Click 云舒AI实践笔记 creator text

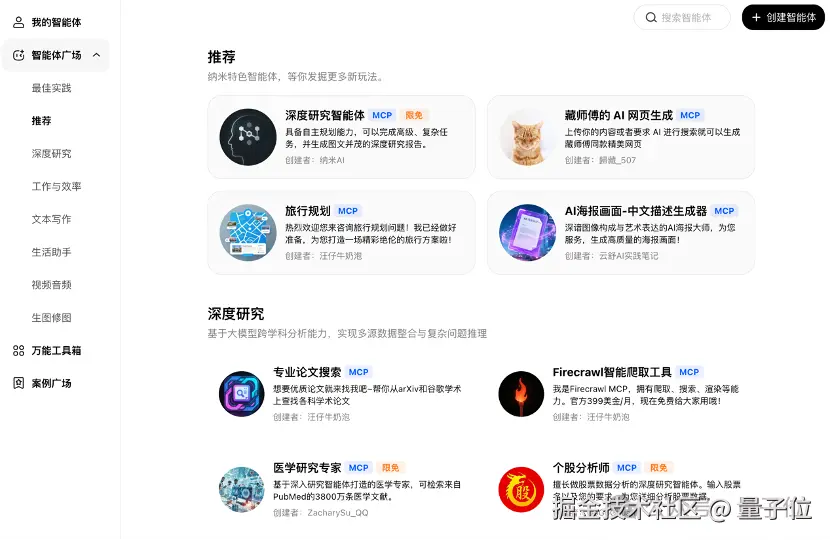pos(628,256)
